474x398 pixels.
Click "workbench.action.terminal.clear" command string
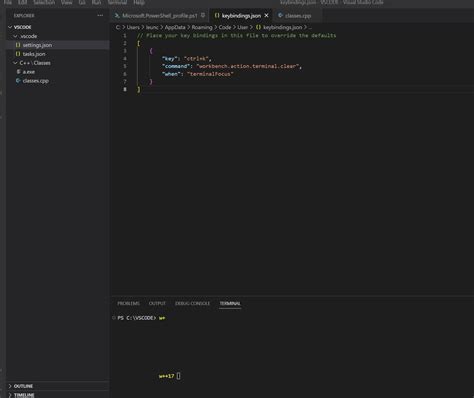point(247,66)
